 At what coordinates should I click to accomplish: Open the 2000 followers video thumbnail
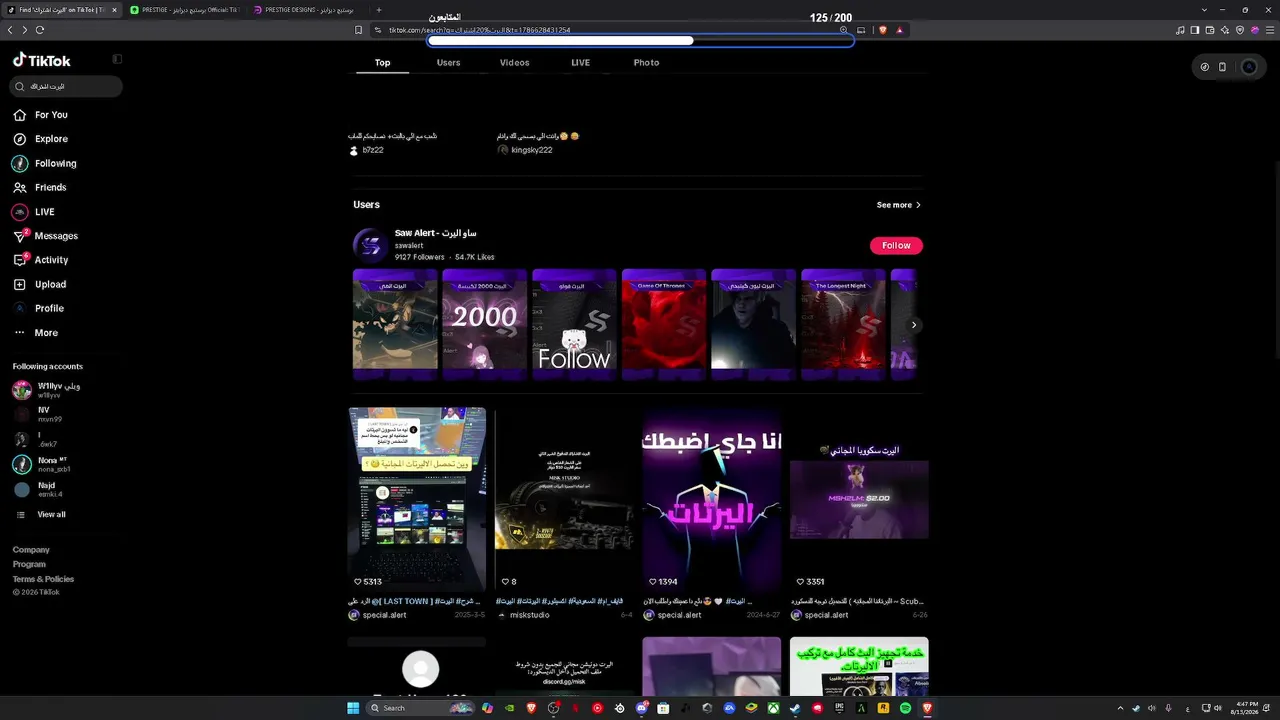point(484,324)
